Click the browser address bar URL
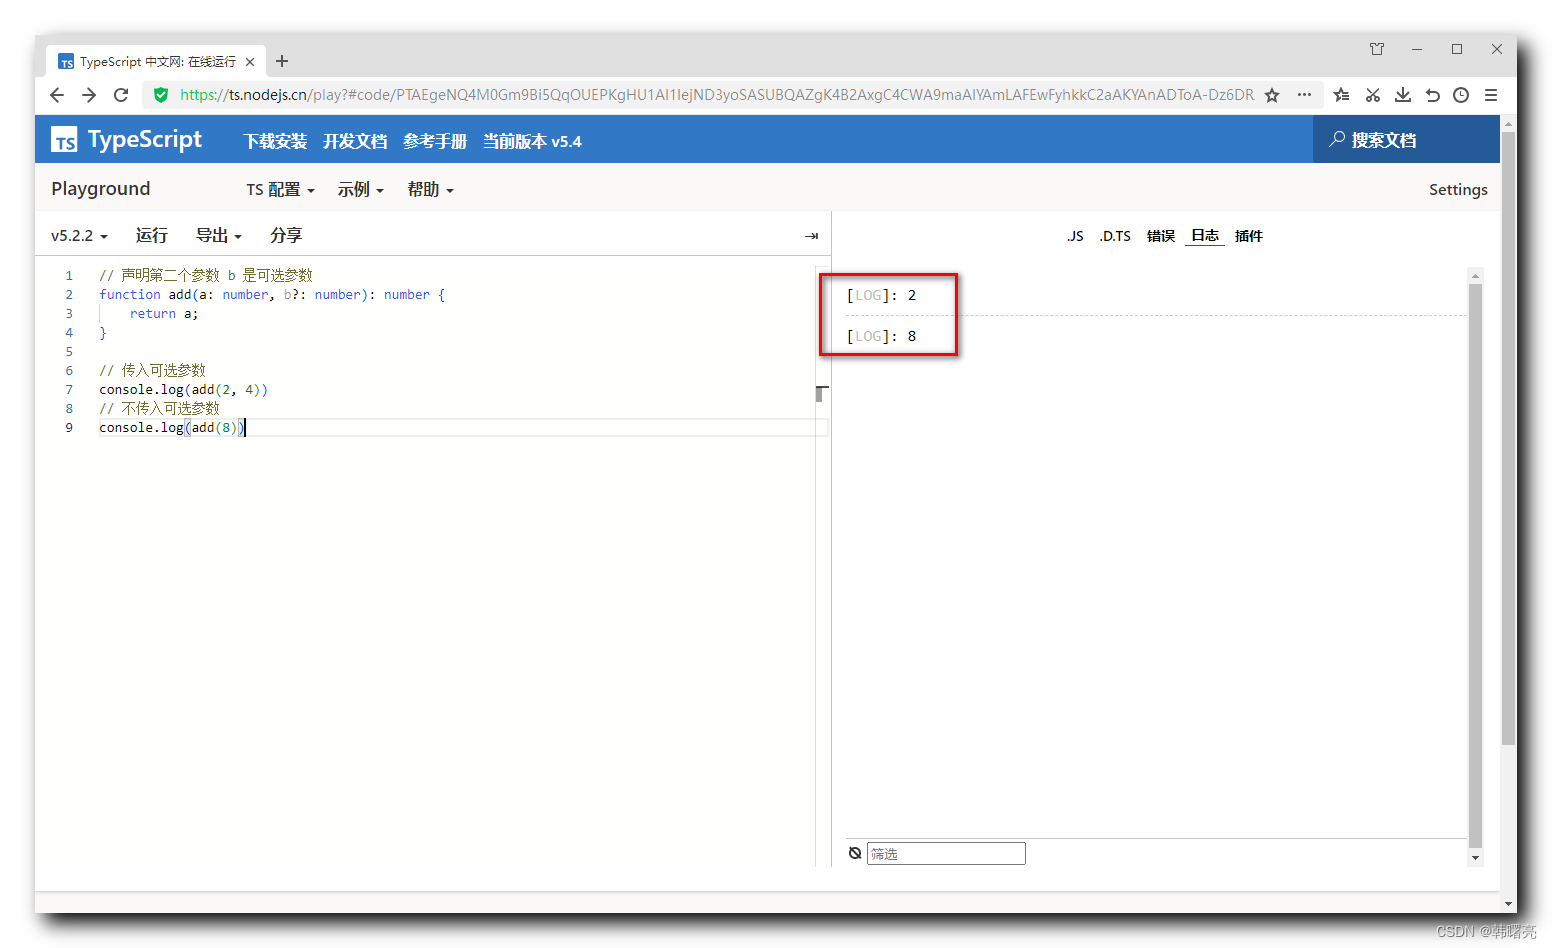Screen dimensions: 1552x948 click(716, 95)
